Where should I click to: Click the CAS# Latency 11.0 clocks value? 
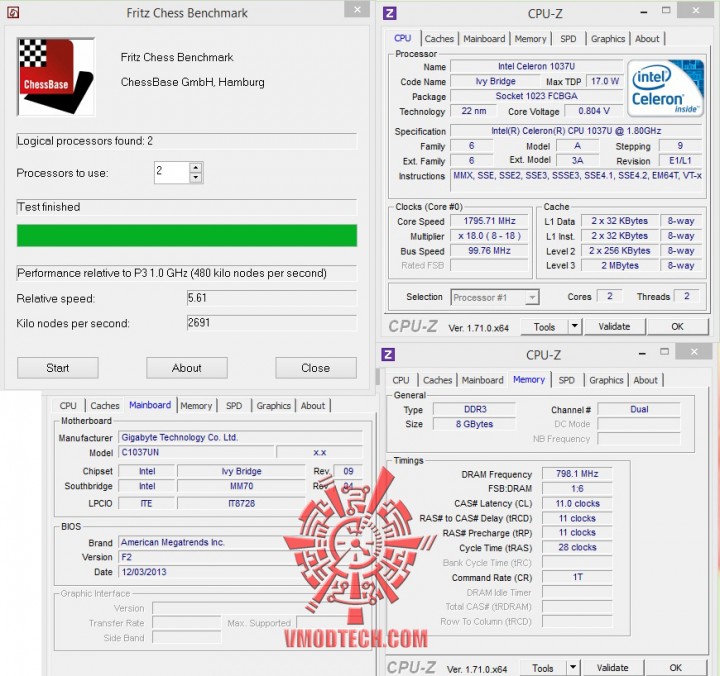[577, 503]
